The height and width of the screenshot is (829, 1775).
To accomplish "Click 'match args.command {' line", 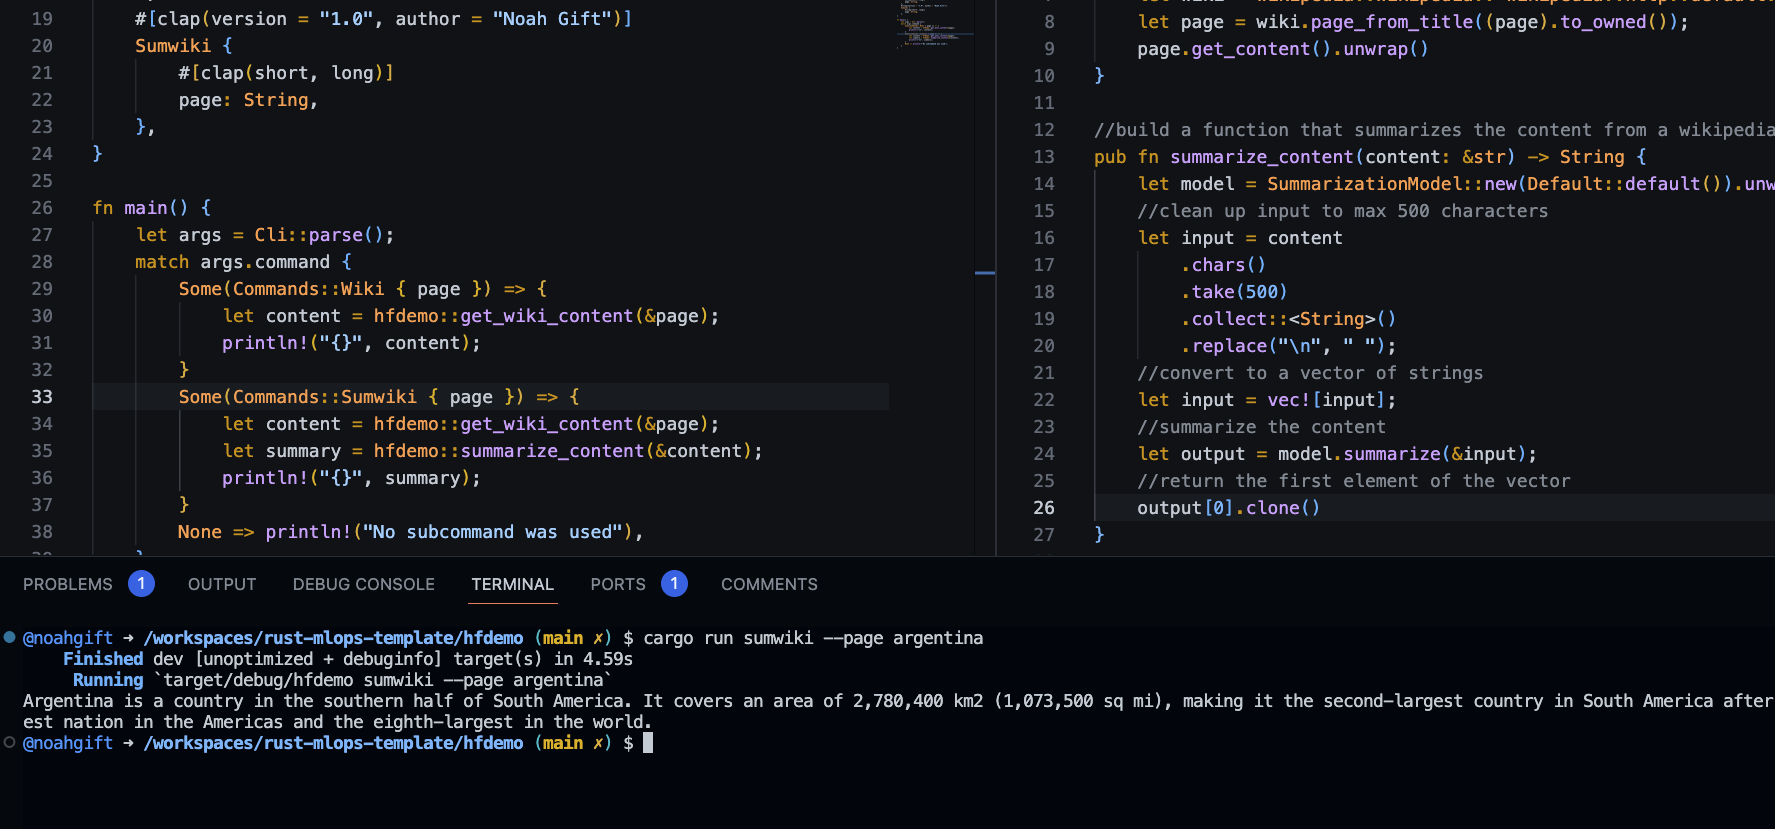I will (x=243, y=261).
